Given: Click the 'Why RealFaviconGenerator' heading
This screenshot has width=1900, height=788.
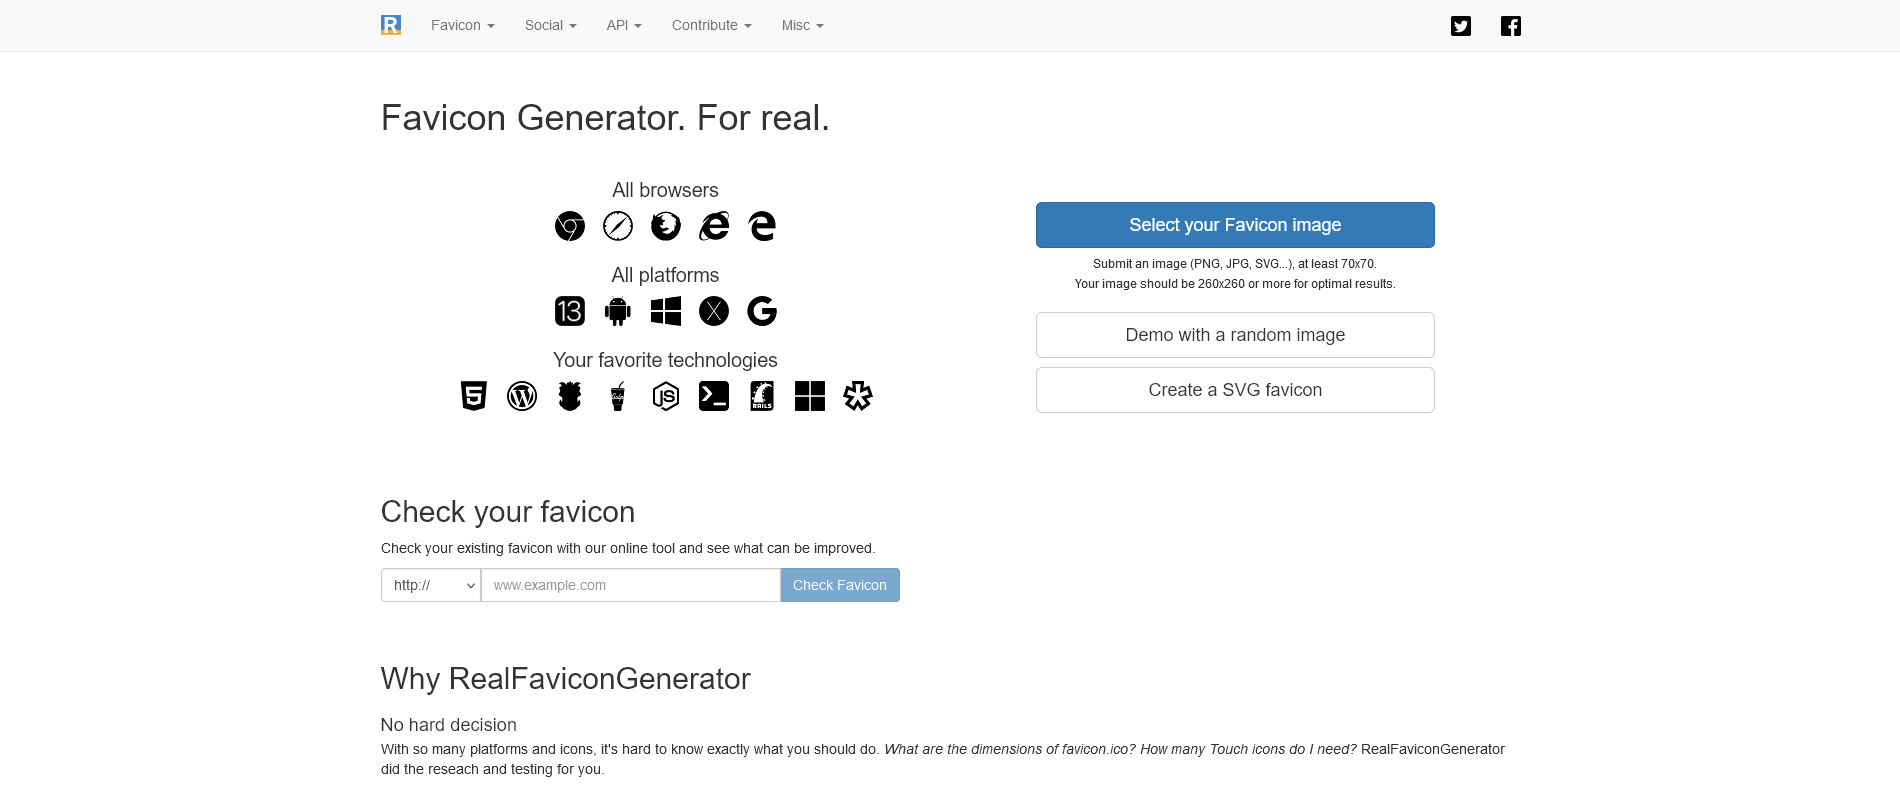Looking at the screenshot, I should tap(566, 679).
